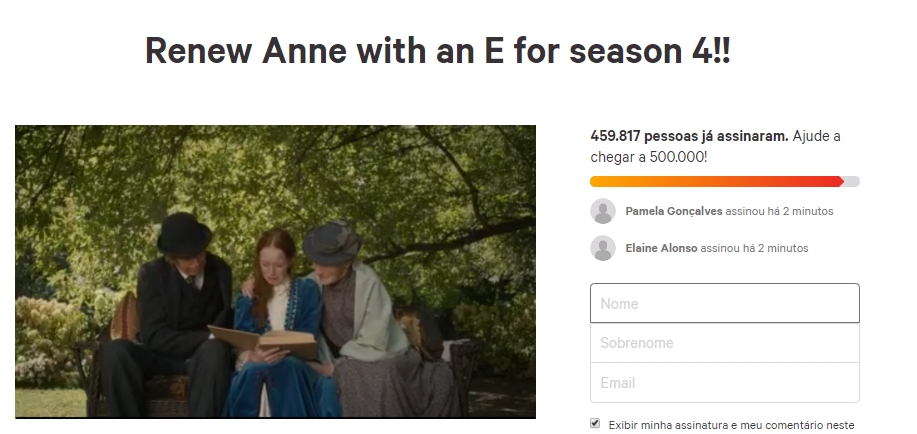The height and width of the screenshot is (434, 917).
Task: Click the gray unfilled end of progress bar
Action: click(852, 181)
